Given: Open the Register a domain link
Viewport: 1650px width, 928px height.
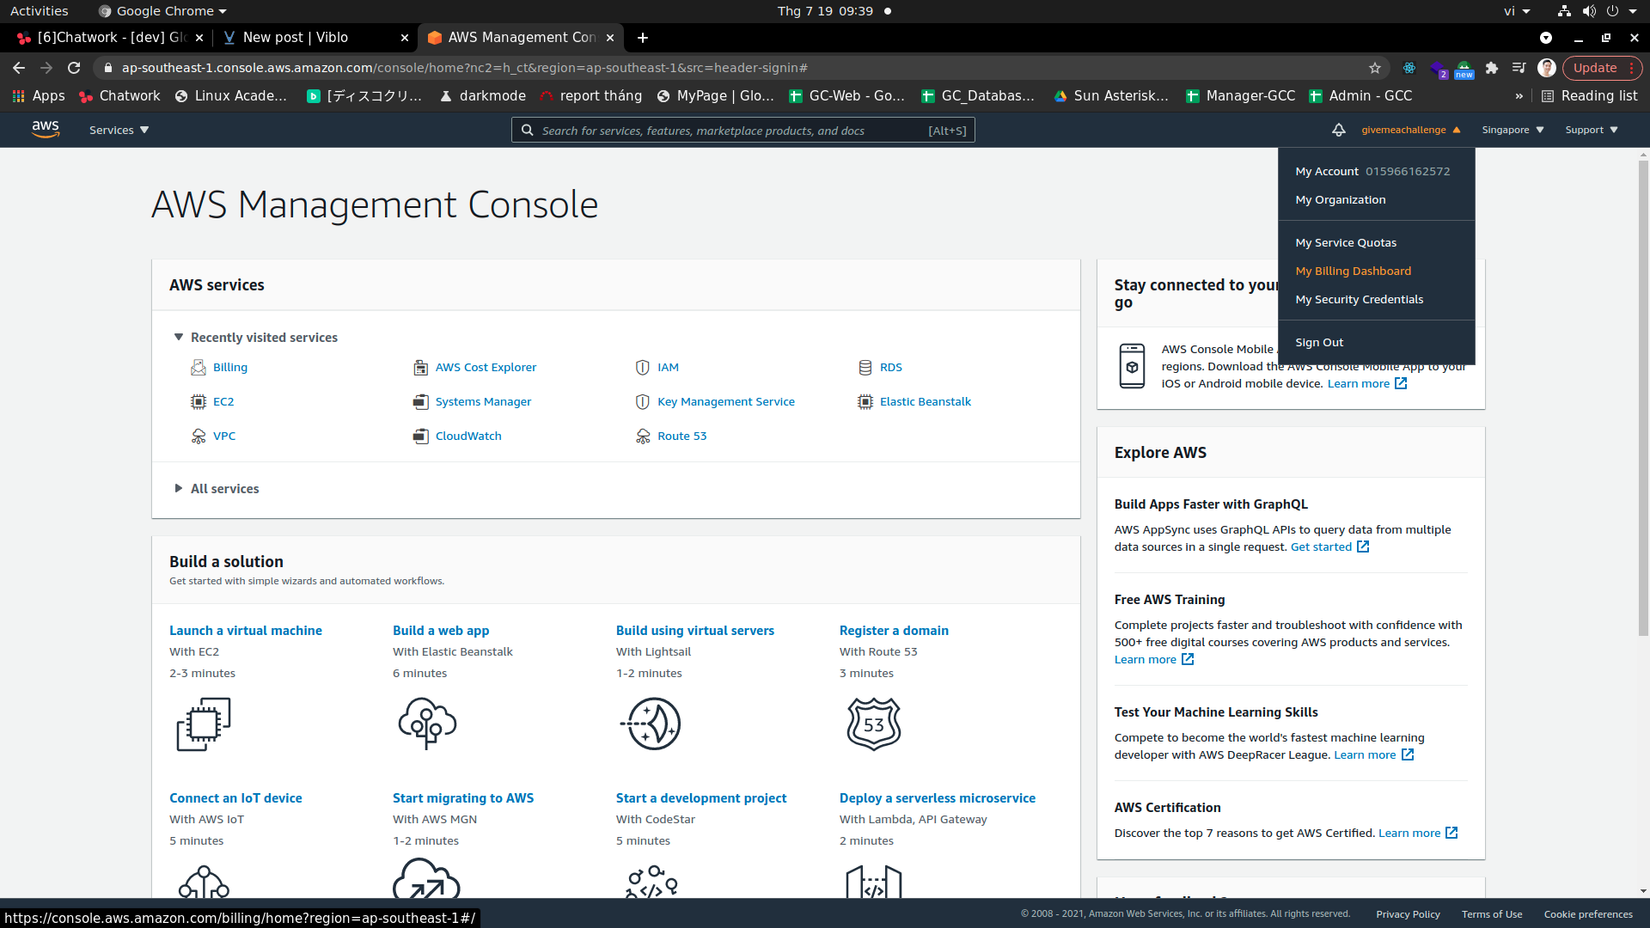Looking at the screenshot, I should click(894, 631).
